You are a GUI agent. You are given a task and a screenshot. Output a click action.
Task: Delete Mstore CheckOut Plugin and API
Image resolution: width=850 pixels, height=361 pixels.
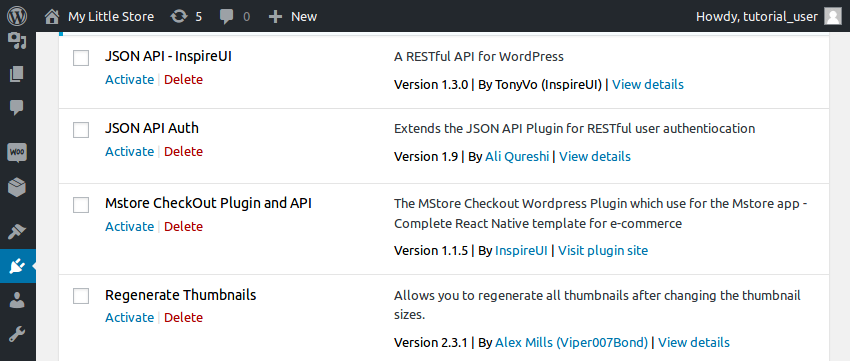[183, 227]
